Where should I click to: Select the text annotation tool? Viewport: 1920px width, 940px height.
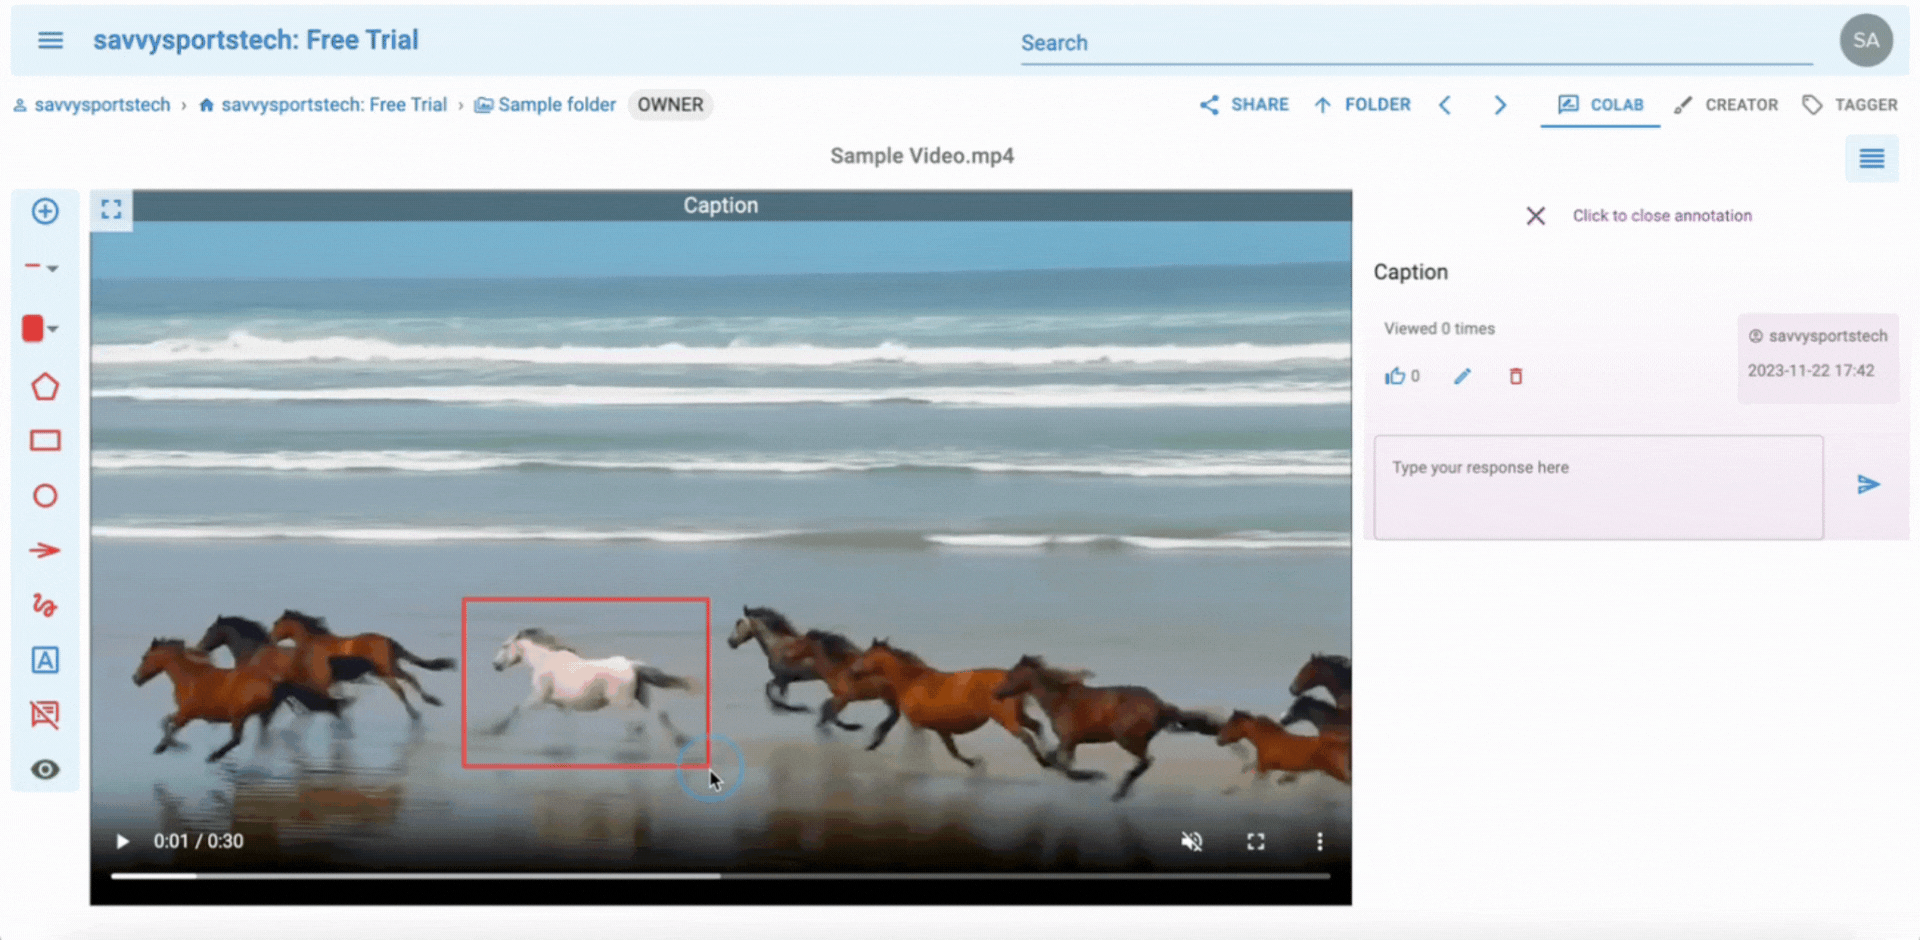pyautogui.click(x=45, y=660)
